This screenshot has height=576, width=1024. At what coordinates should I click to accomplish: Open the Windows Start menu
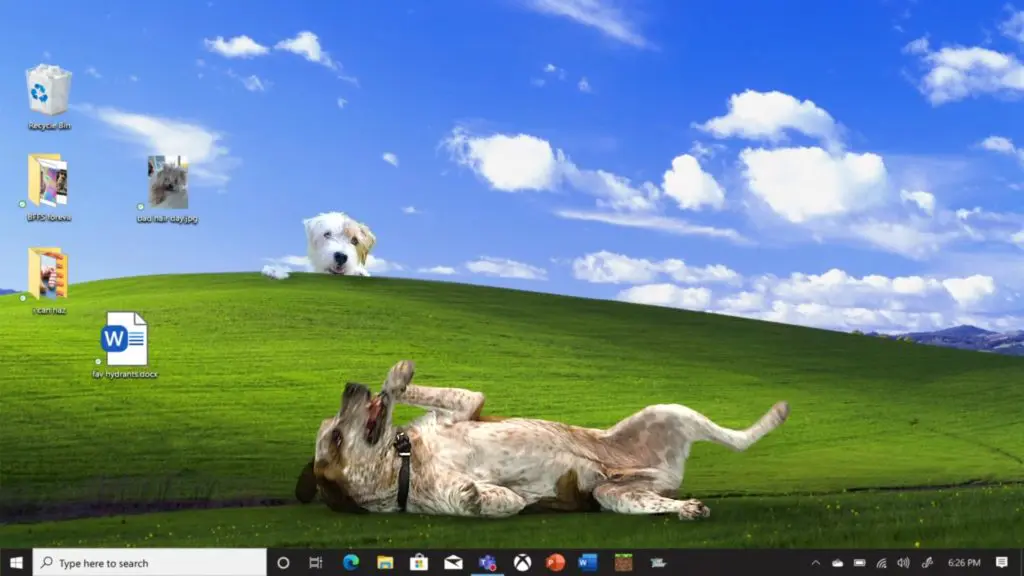(x=16, y=562)
